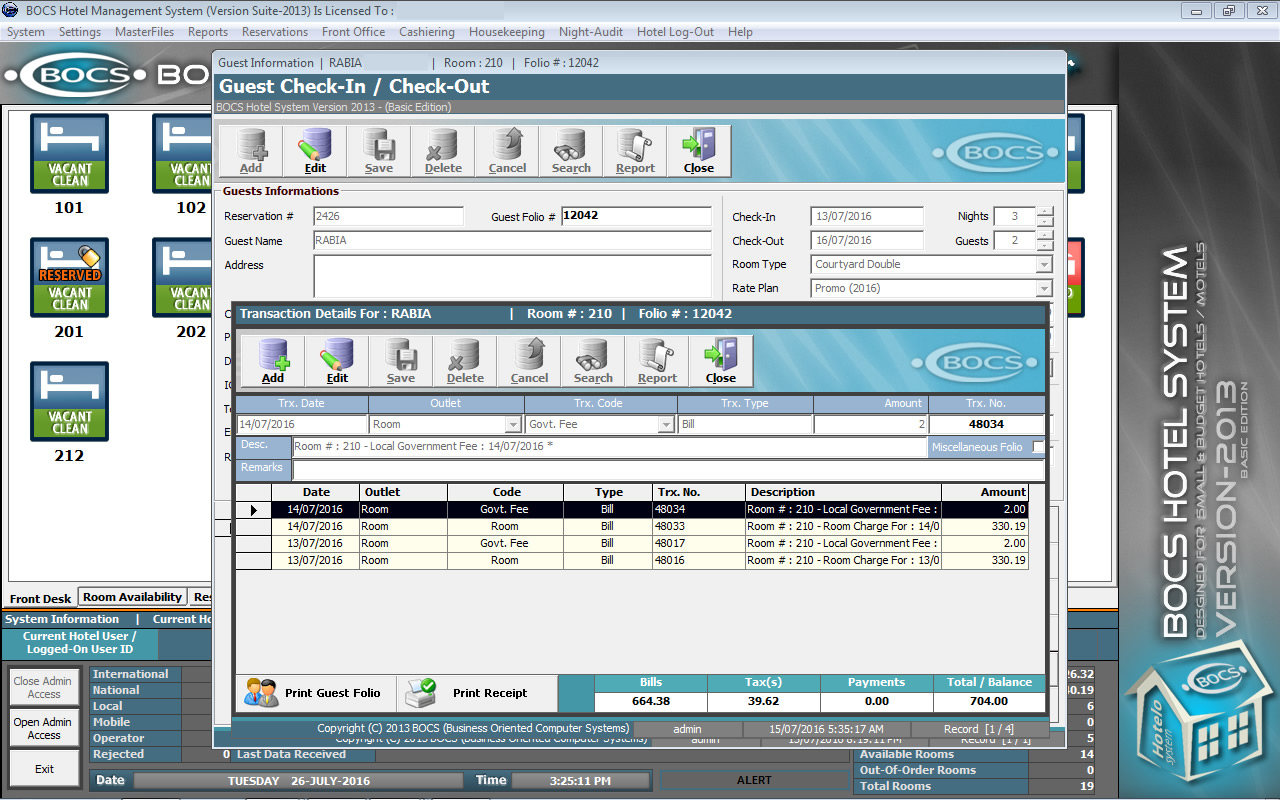Switch to the Front Desk tab
Image resolution: width=1280 pixels, height=800 pixels.
point(41,599)
